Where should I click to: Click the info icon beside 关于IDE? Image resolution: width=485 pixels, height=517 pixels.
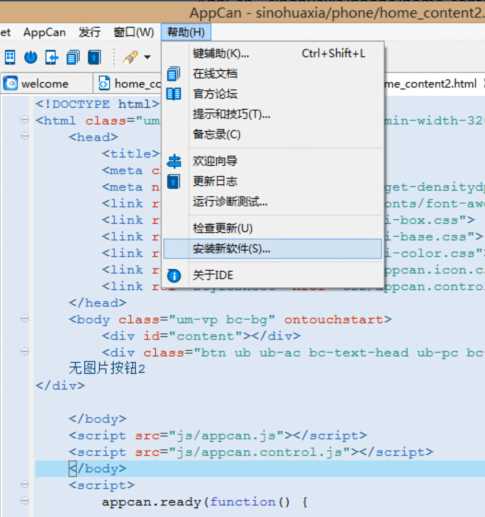[x=174, y=276]
